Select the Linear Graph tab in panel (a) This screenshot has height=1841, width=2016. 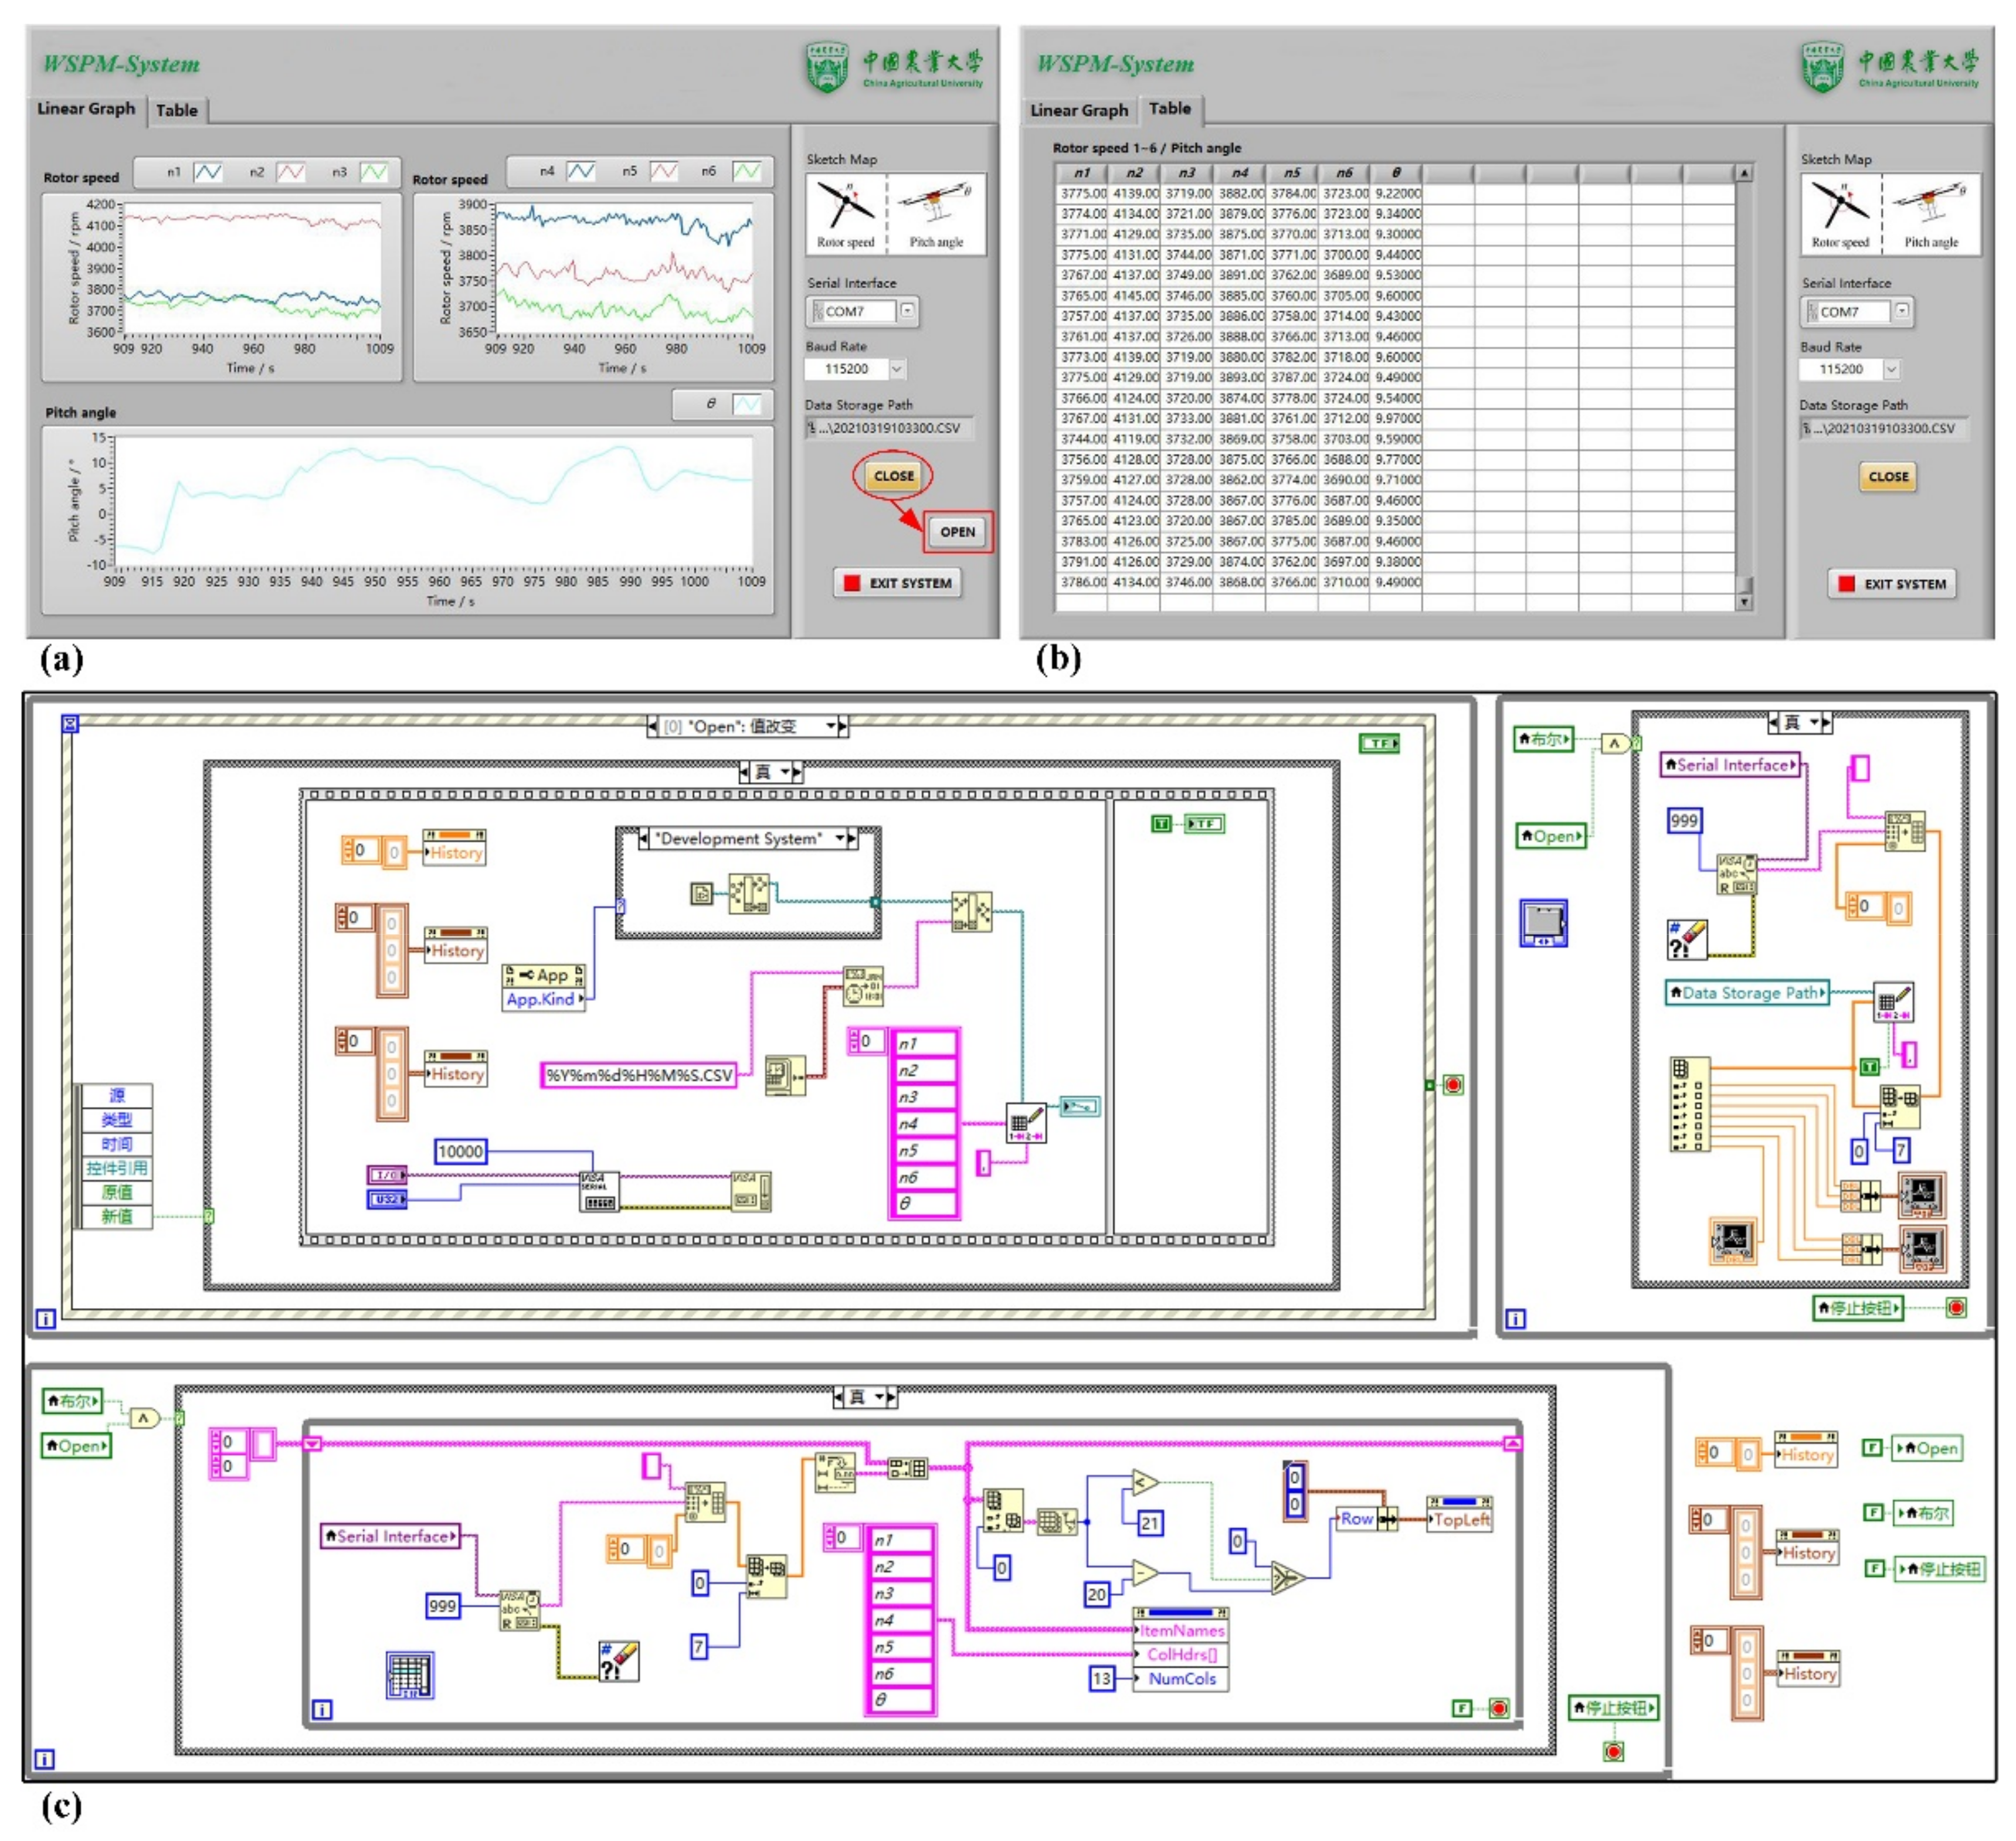[86, 109]
